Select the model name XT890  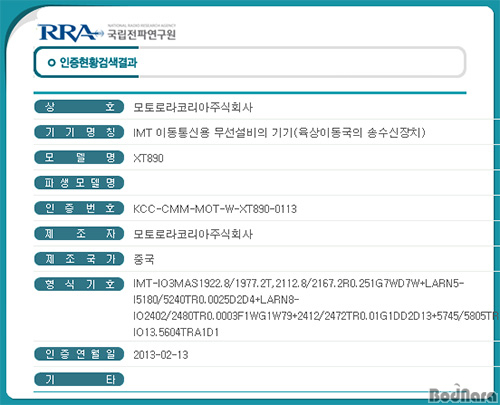pos(148,158)
